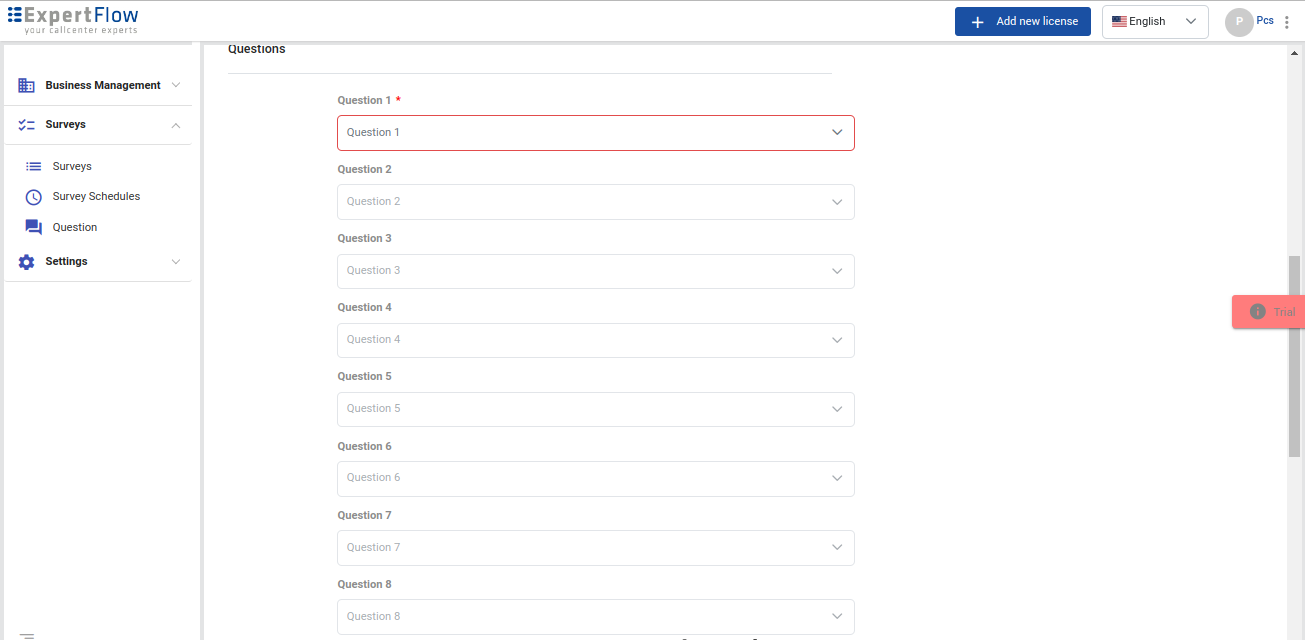1305x640 pixels.
Task: Open the English language selector
Action: [1154, 22]
